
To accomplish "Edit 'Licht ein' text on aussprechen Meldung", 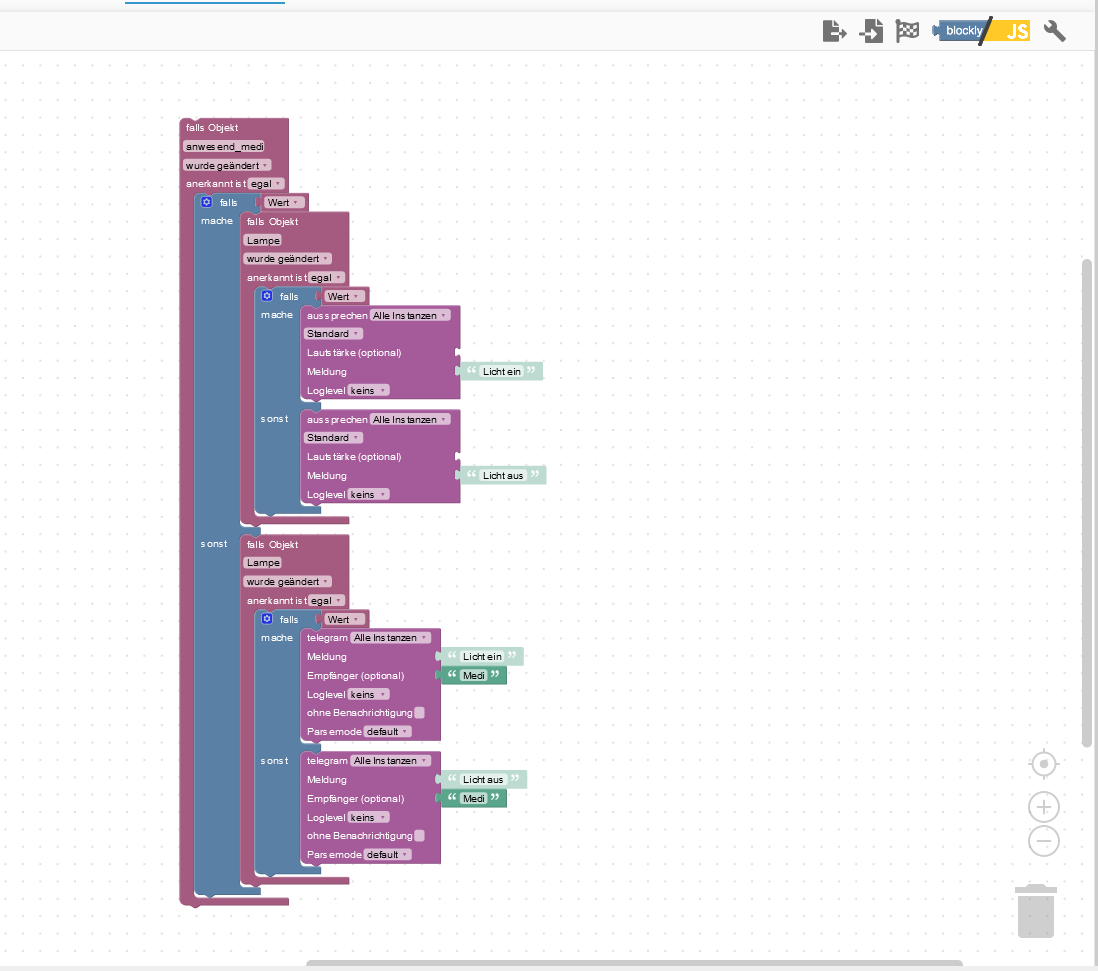I will pos(502,372).
